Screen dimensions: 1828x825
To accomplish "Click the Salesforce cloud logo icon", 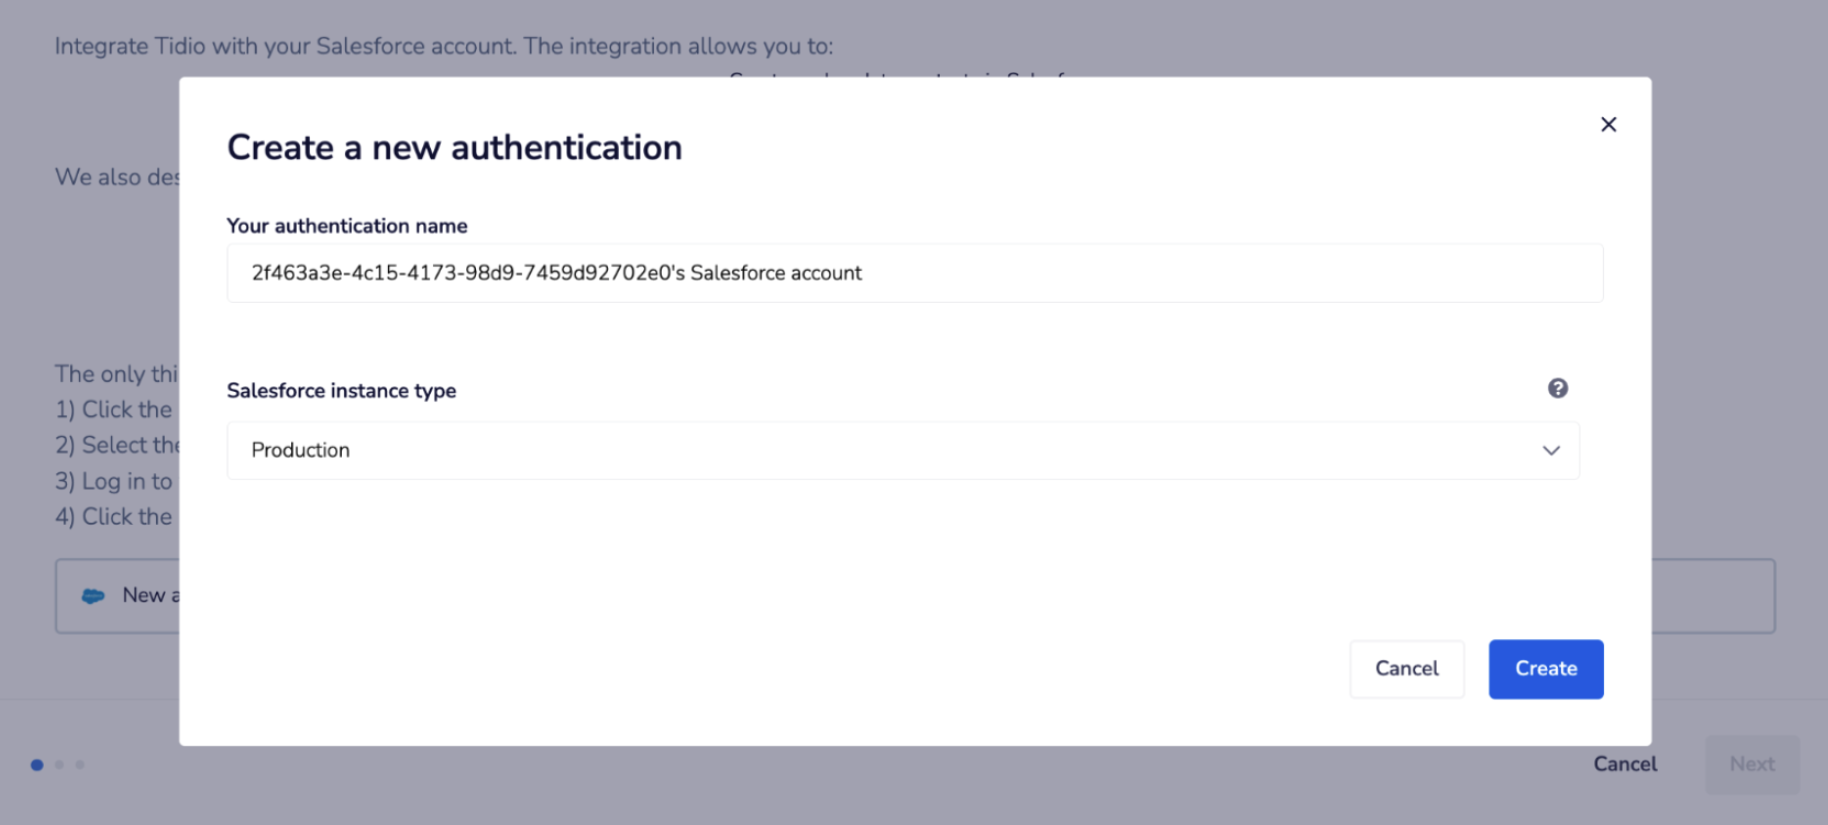I will (93, 596).
